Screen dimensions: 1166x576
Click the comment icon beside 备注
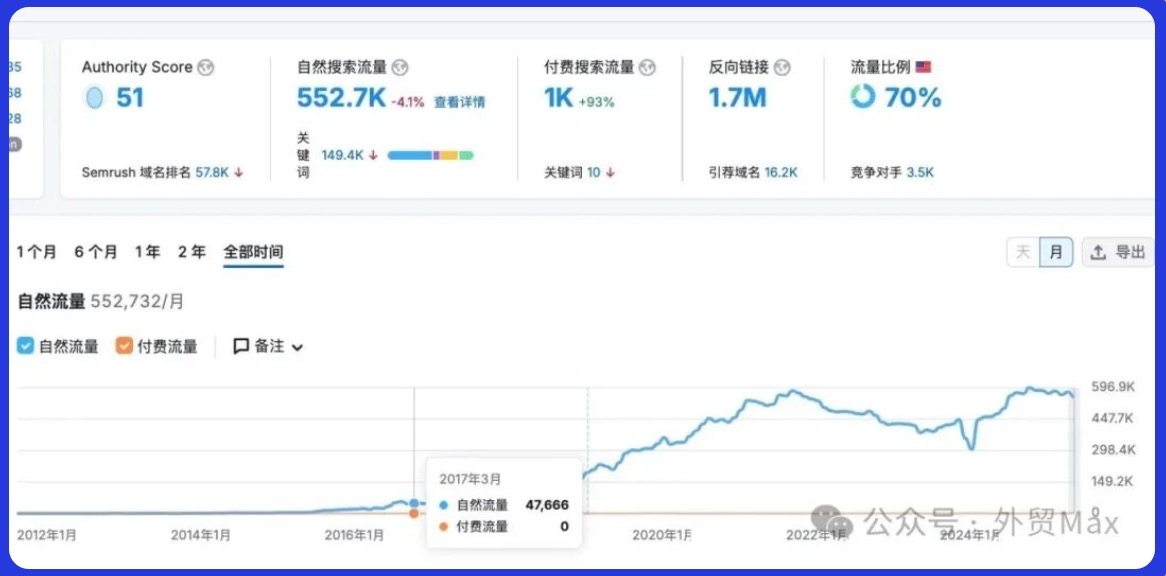(241, 346)
